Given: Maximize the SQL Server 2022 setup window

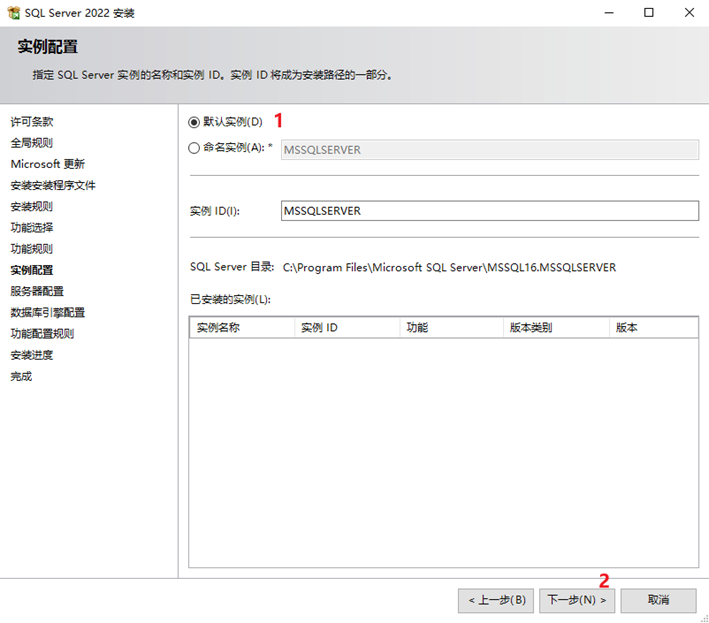Looking at the screenshot, I should [649, 13].
